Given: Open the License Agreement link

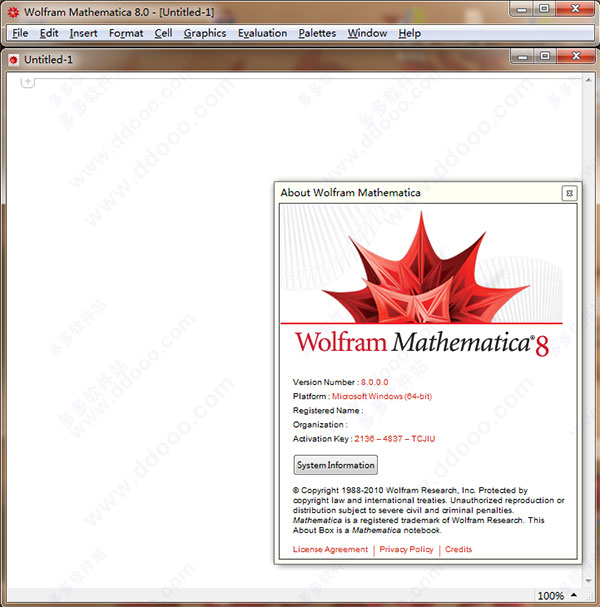Looking at the screenshot, I should [330, 549].
